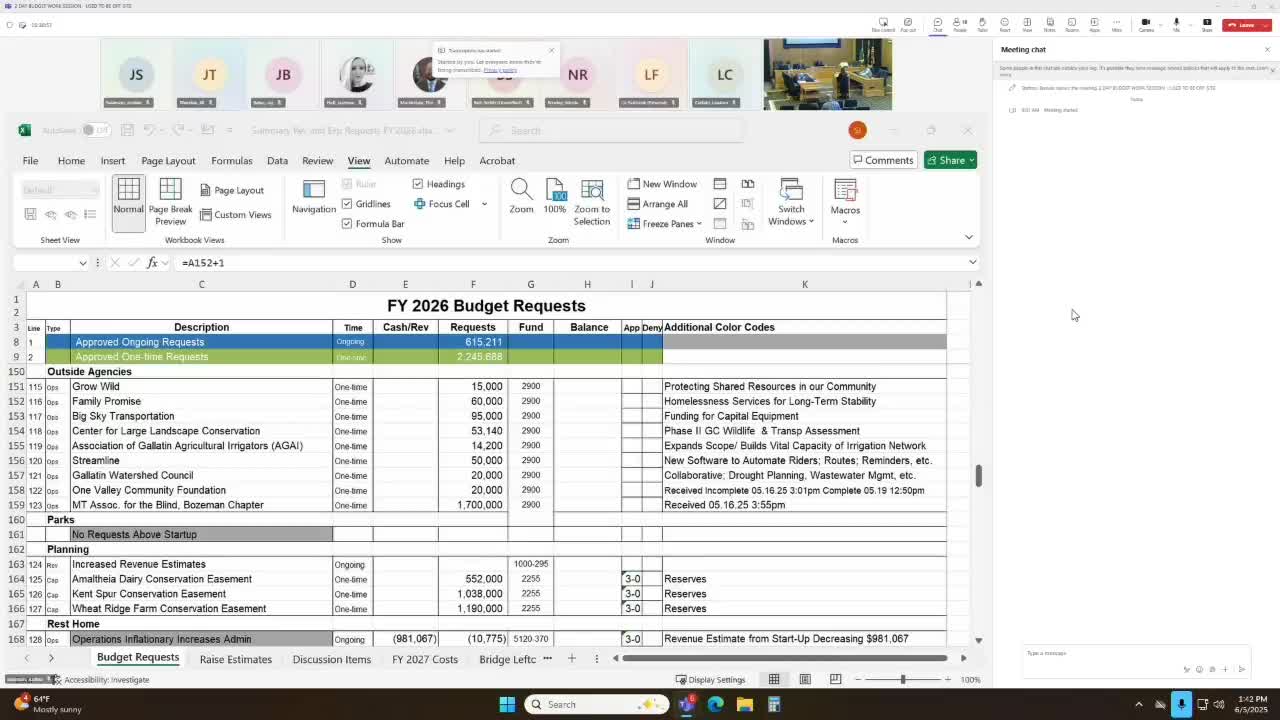
Task: Click the Excel account avatar
Action: [857, 130]
